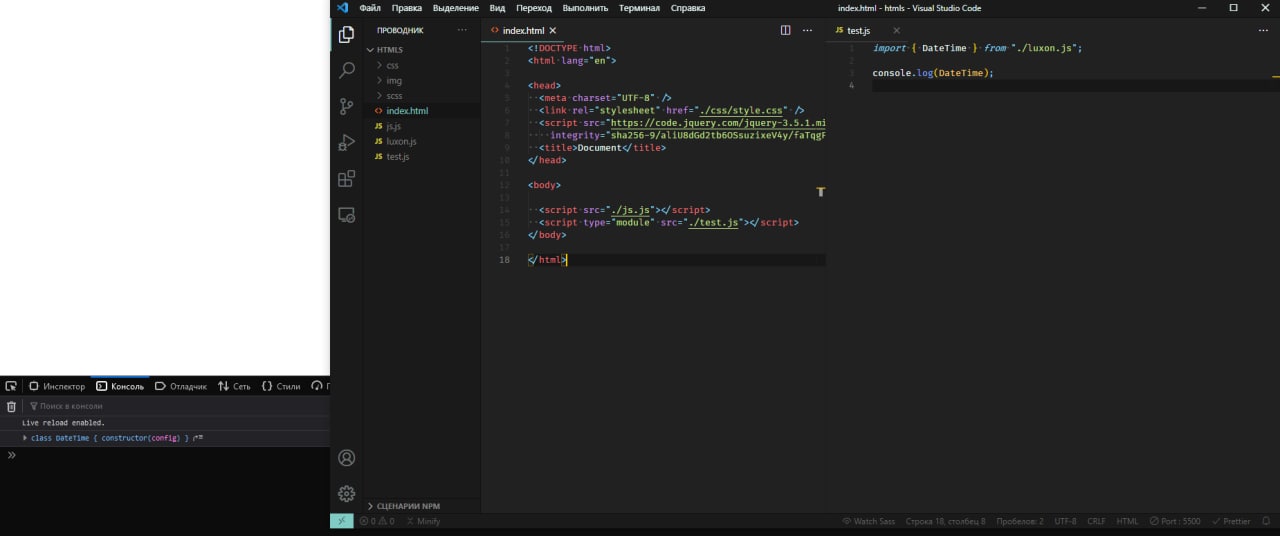
Task: Switch to the index.html editor tab
Action: click(x=523, y=31)
